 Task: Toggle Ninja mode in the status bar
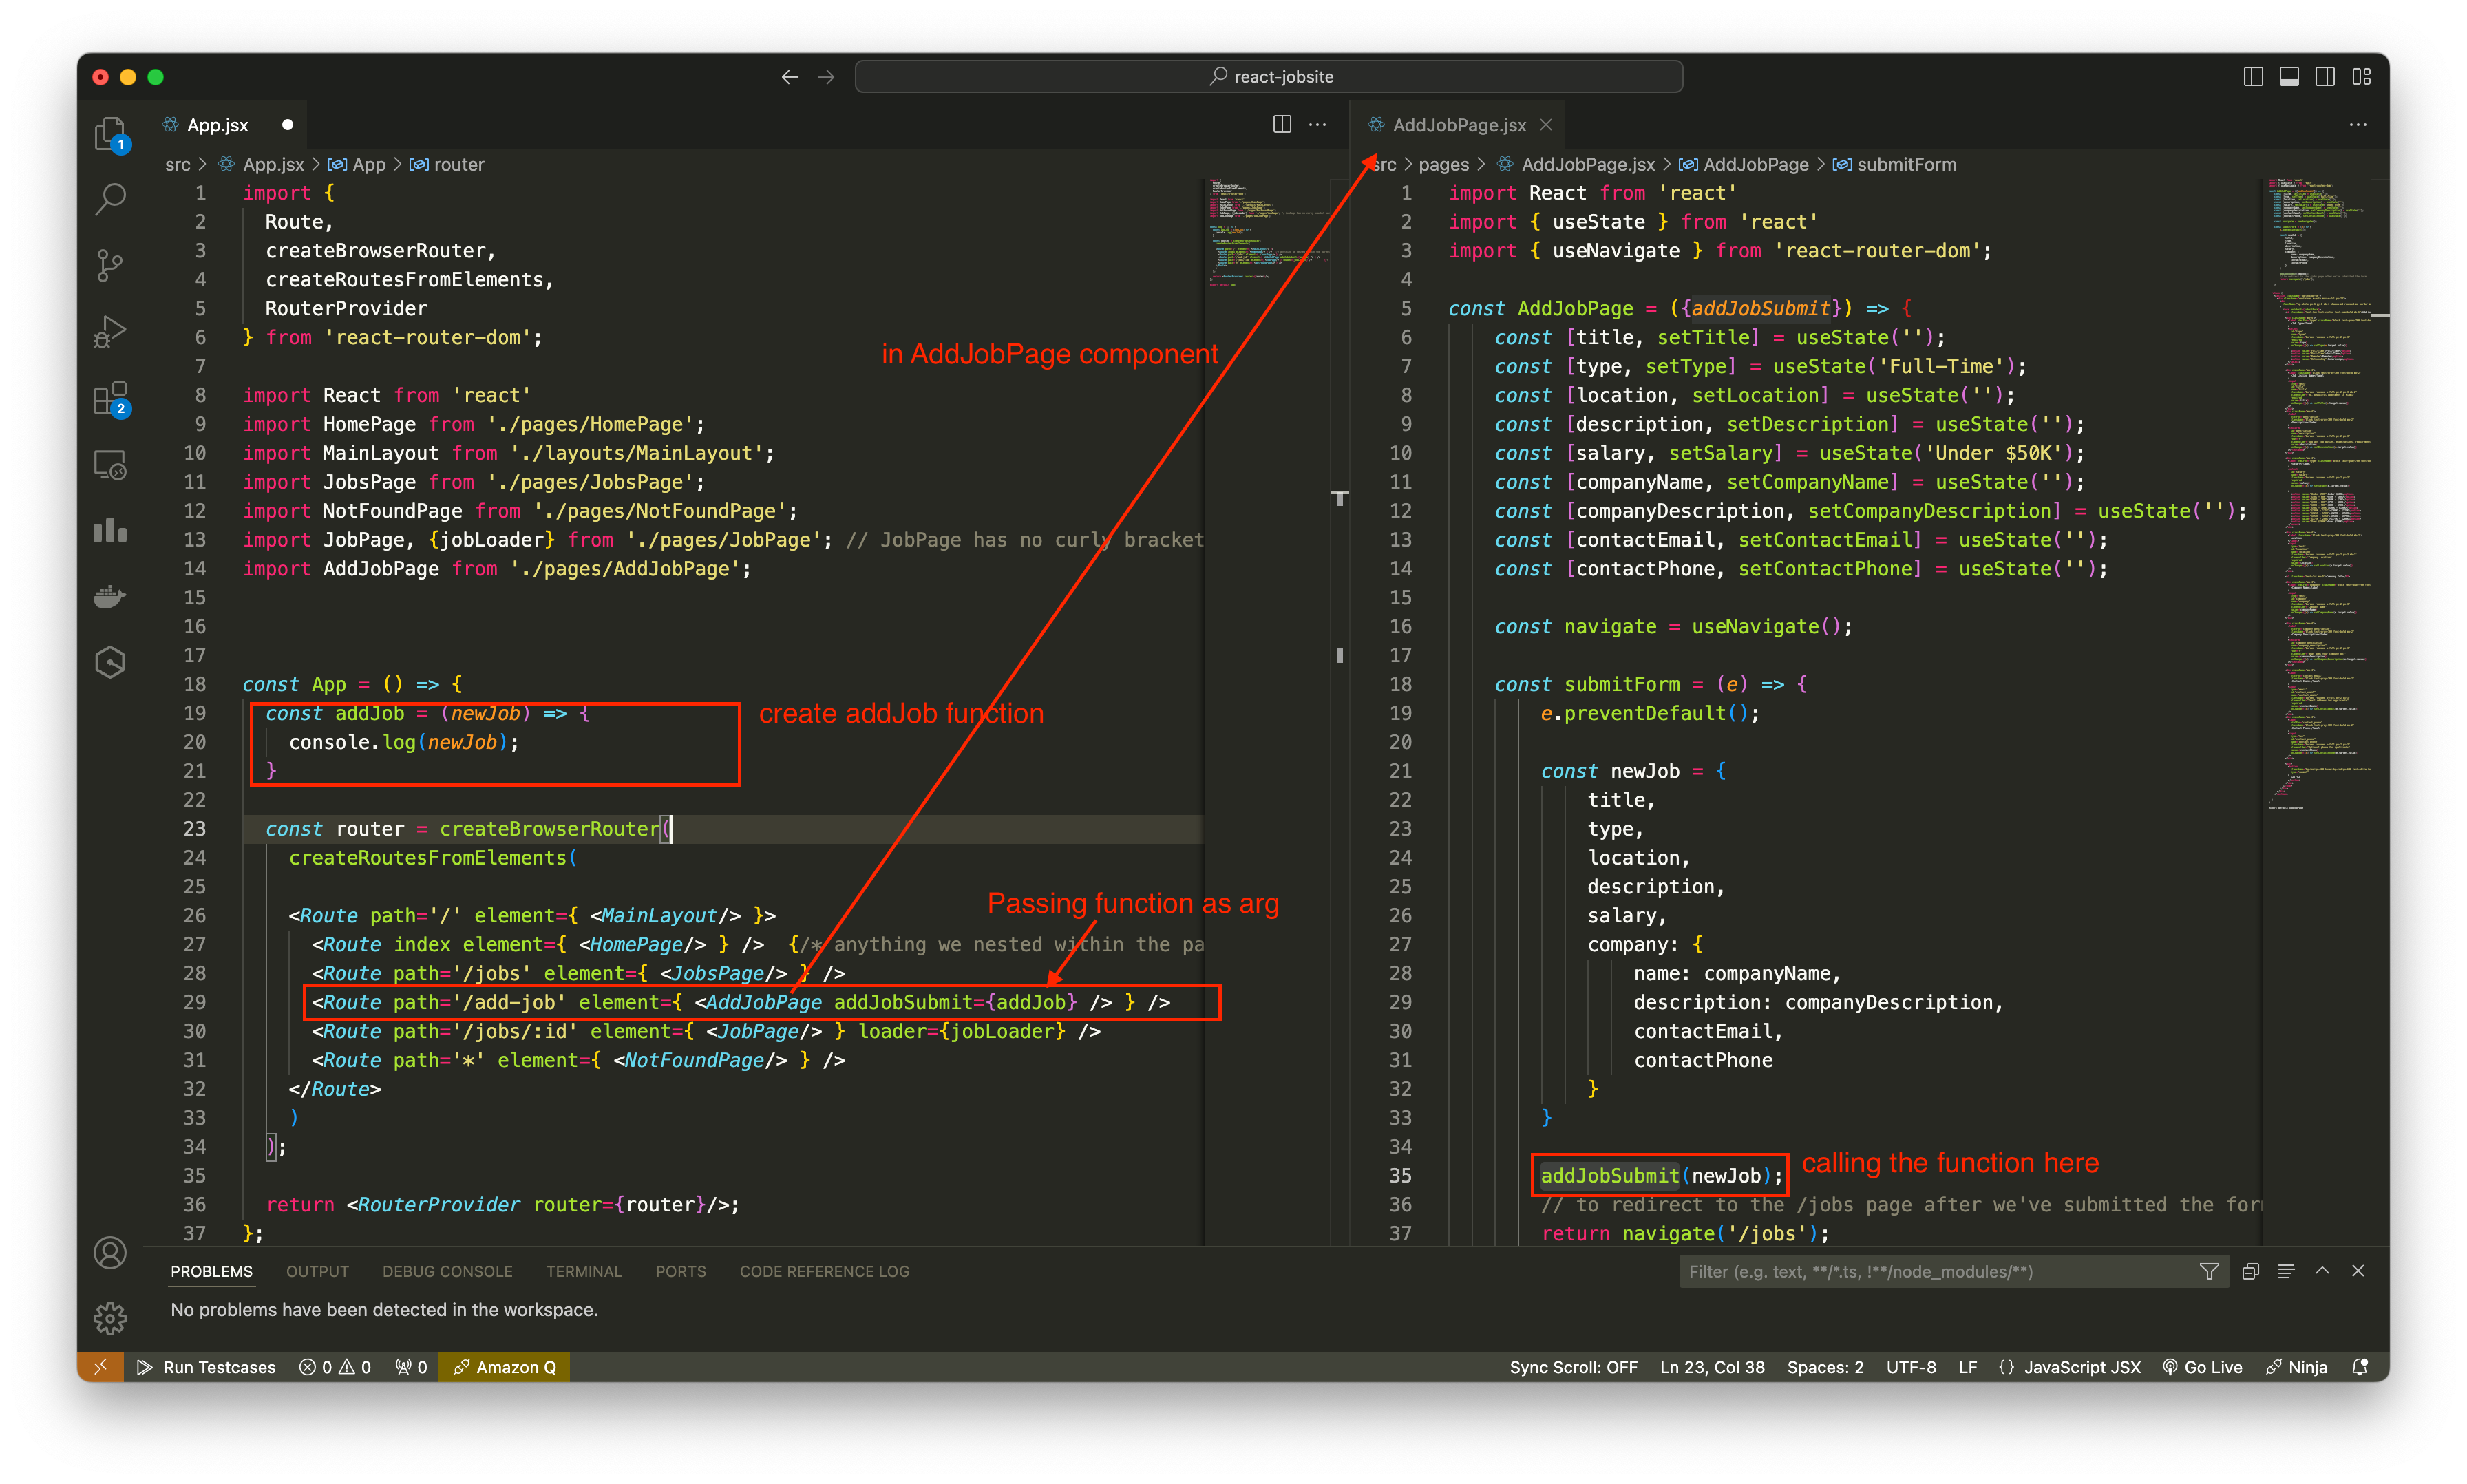2297,1367
